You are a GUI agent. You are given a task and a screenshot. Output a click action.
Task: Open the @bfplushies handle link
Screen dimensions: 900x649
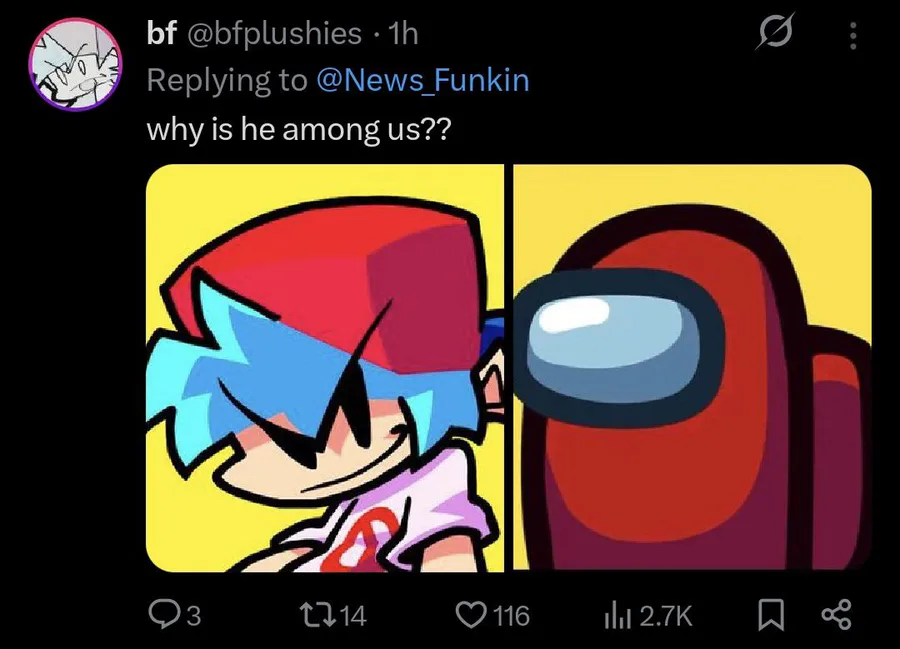tap(271, 34)
